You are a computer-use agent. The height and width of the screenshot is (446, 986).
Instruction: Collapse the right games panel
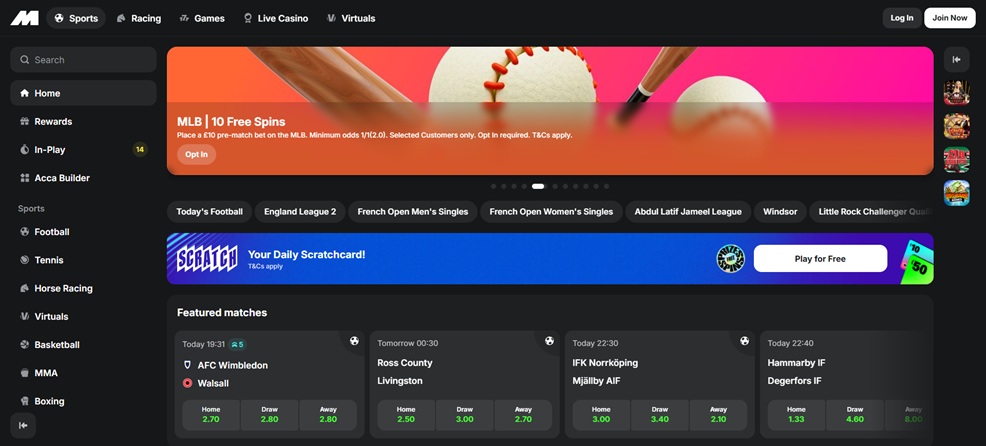click(x=956, y=60)
